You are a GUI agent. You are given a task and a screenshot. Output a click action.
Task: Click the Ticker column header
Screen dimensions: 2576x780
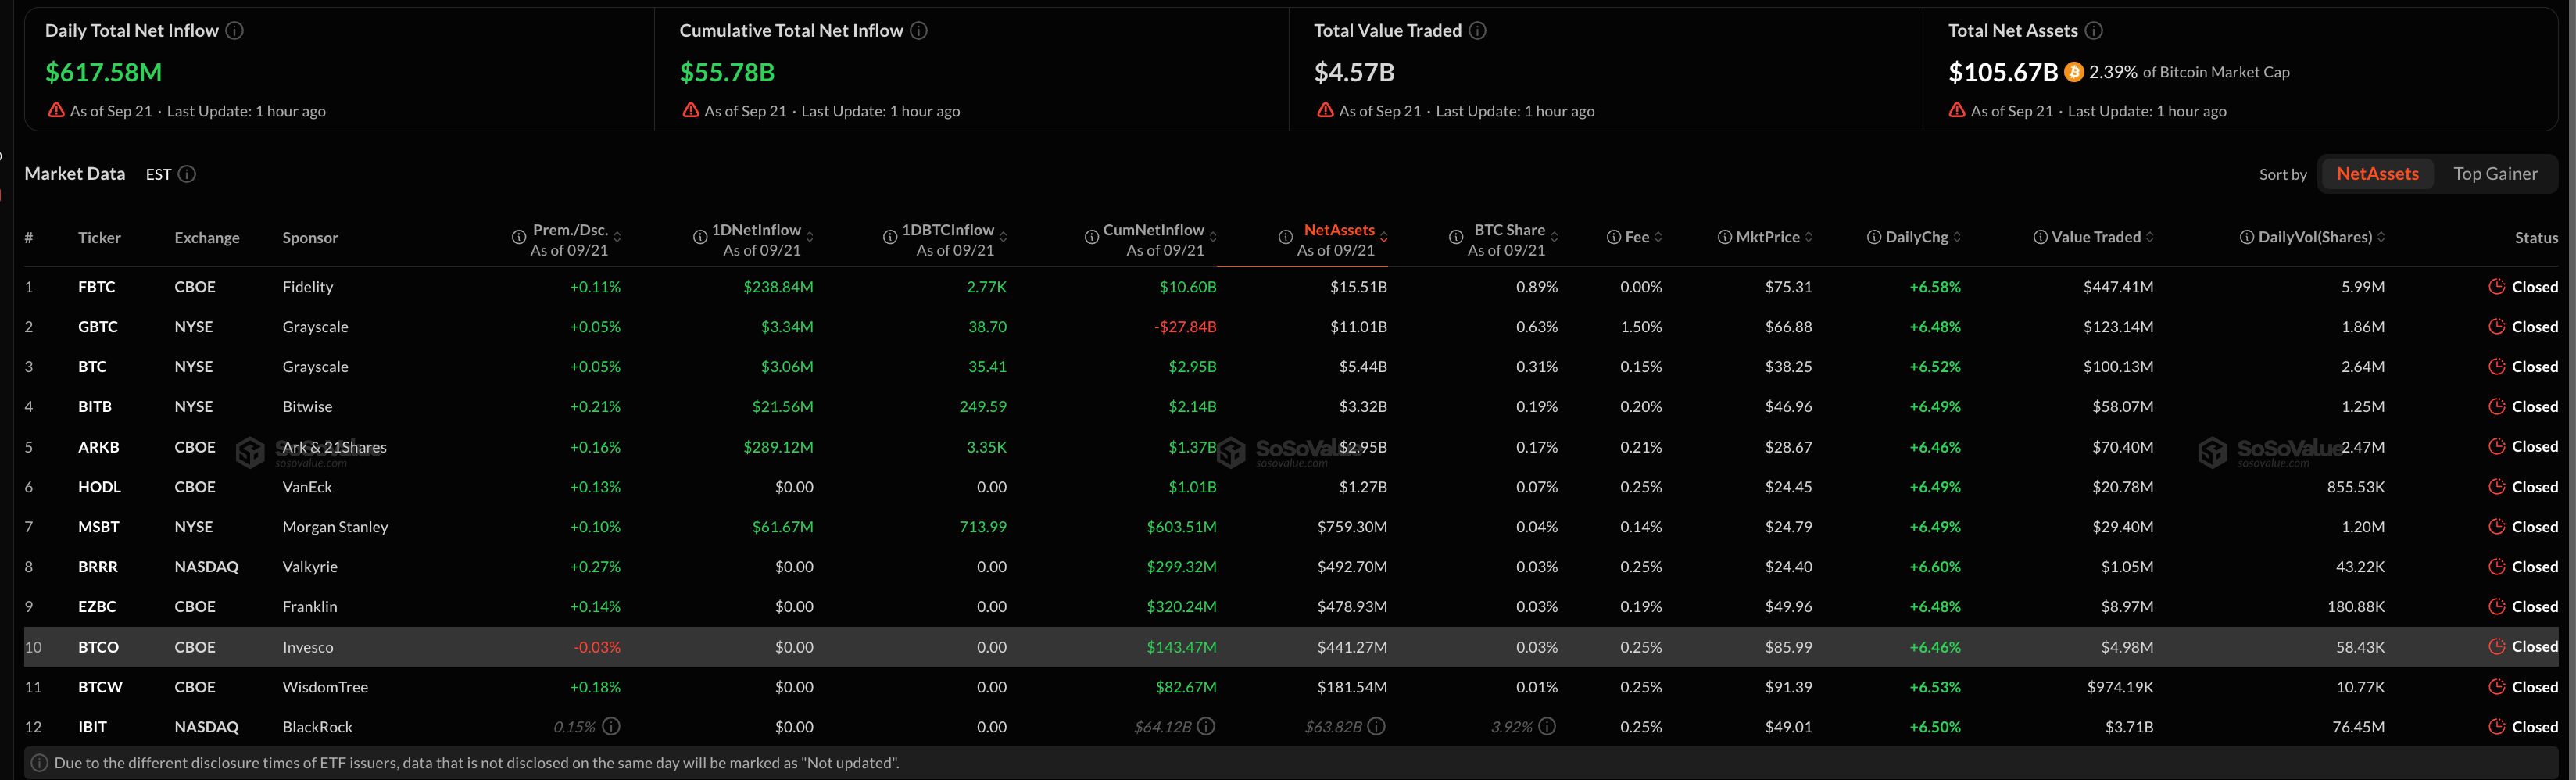click(x=99, y=237)
